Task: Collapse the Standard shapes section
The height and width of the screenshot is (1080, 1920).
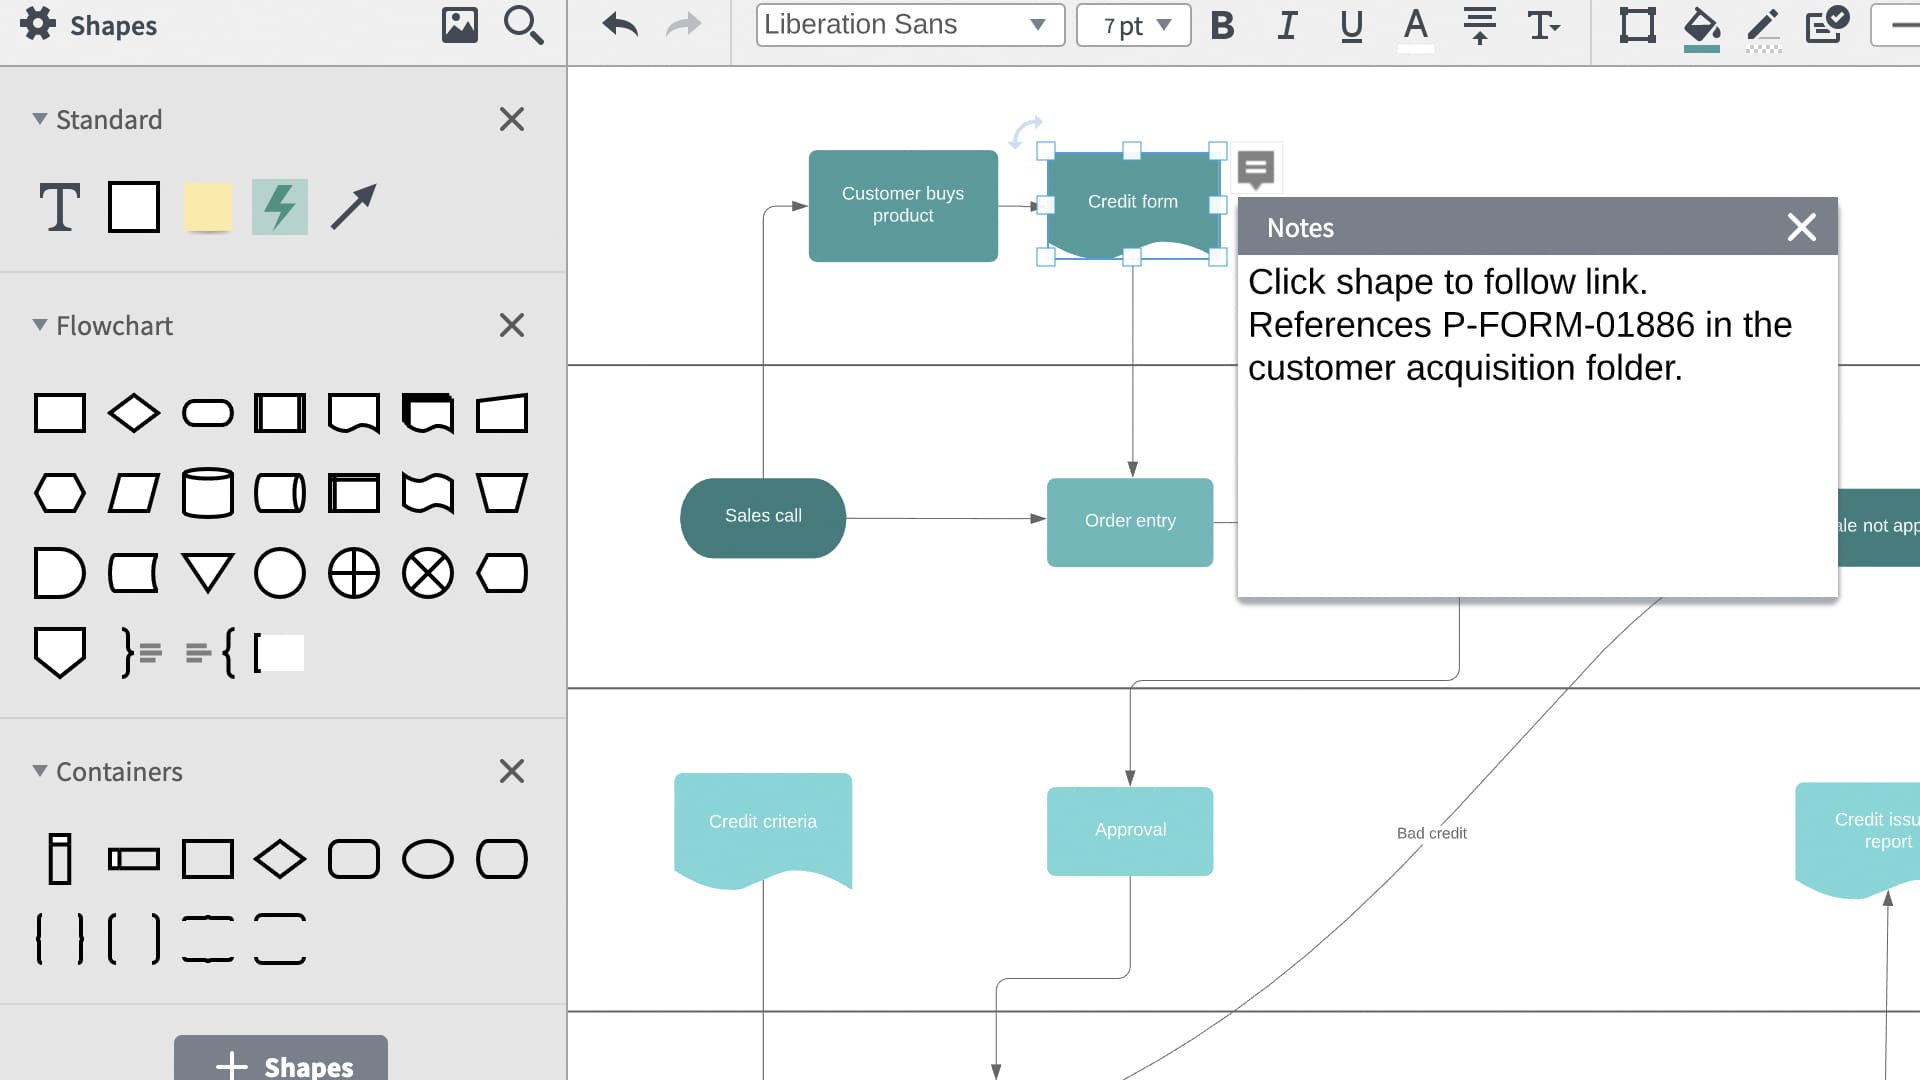Action: [40, 119]
